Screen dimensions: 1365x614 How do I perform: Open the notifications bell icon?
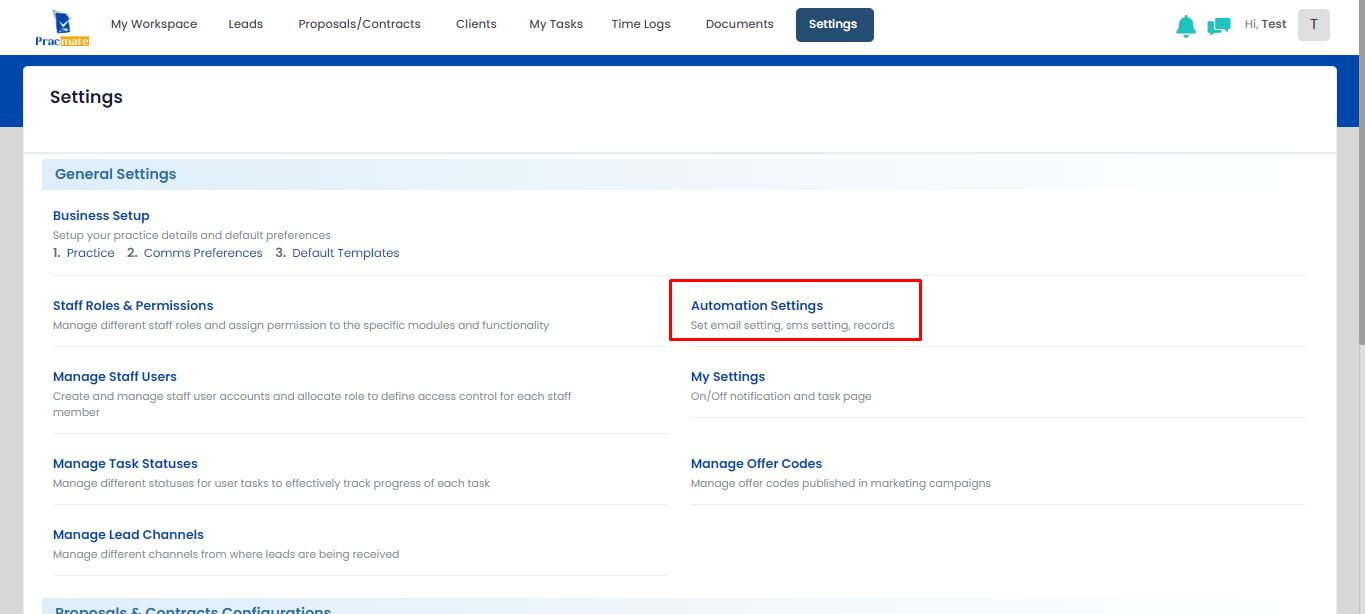coord(1185,26)
